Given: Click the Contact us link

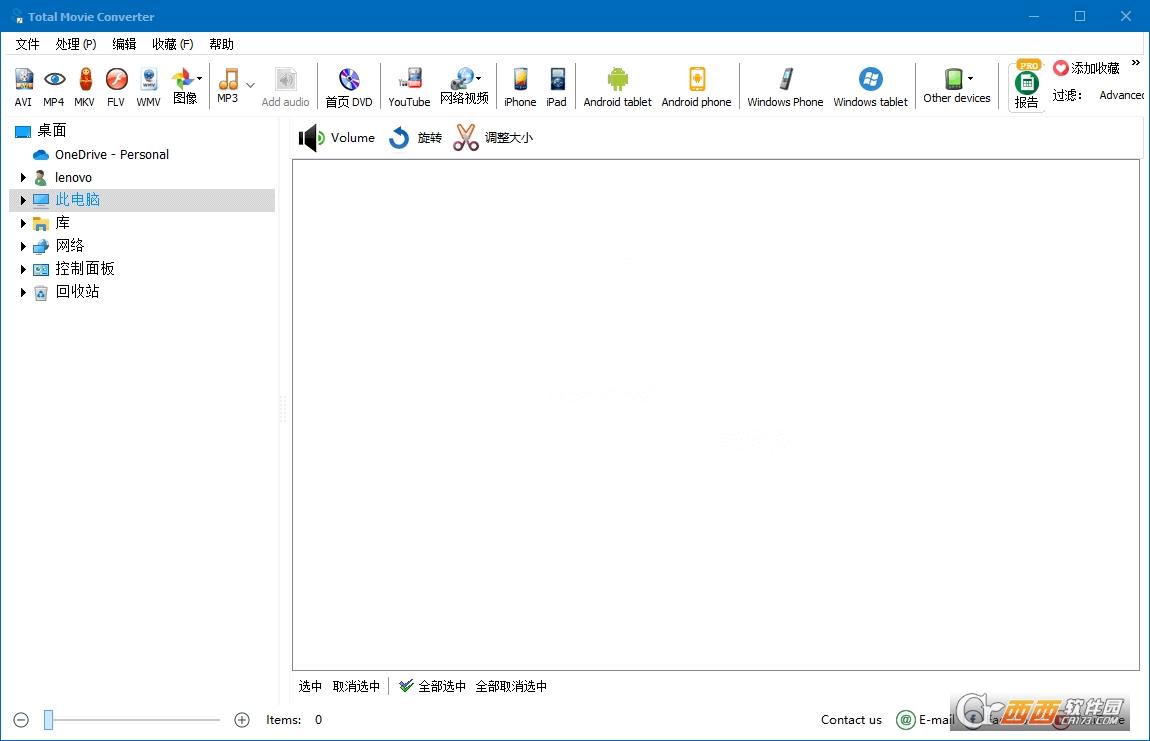Looking at the screenshot, I should [x=851, y=720].
